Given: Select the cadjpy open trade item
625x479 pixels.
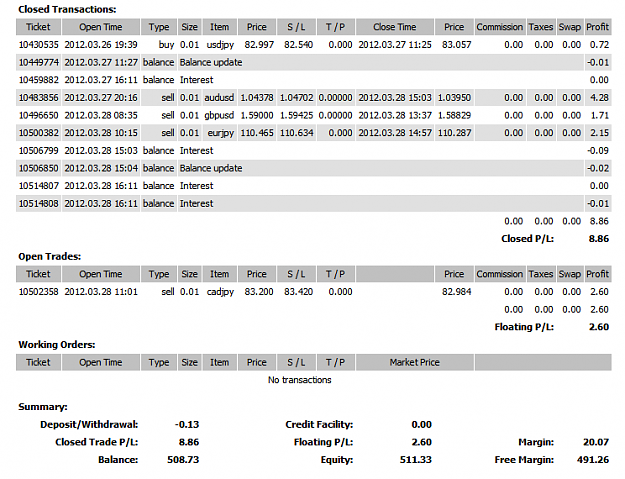Looking at the screenshot, I should (220, 292).
